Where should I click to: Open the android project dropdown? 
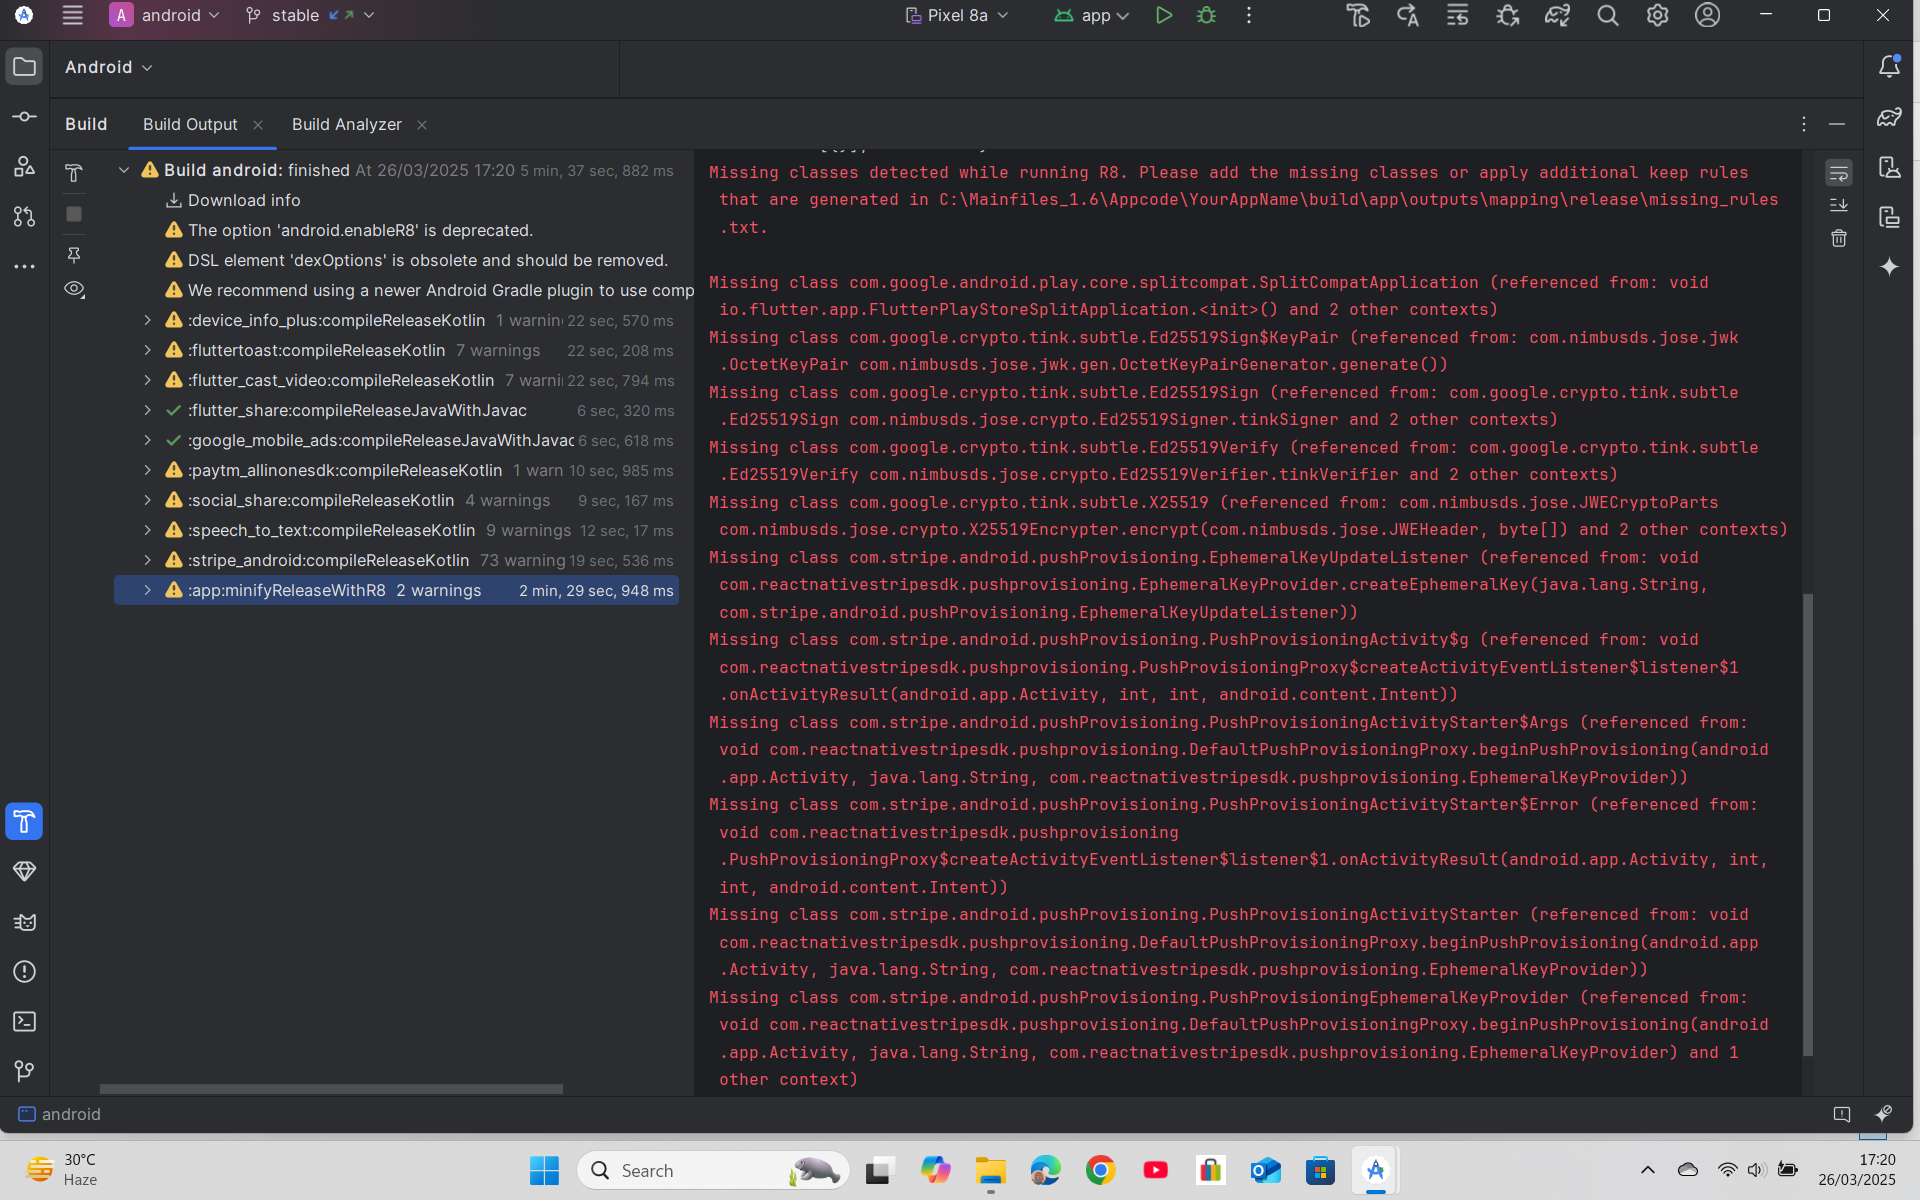click(165, 15)
